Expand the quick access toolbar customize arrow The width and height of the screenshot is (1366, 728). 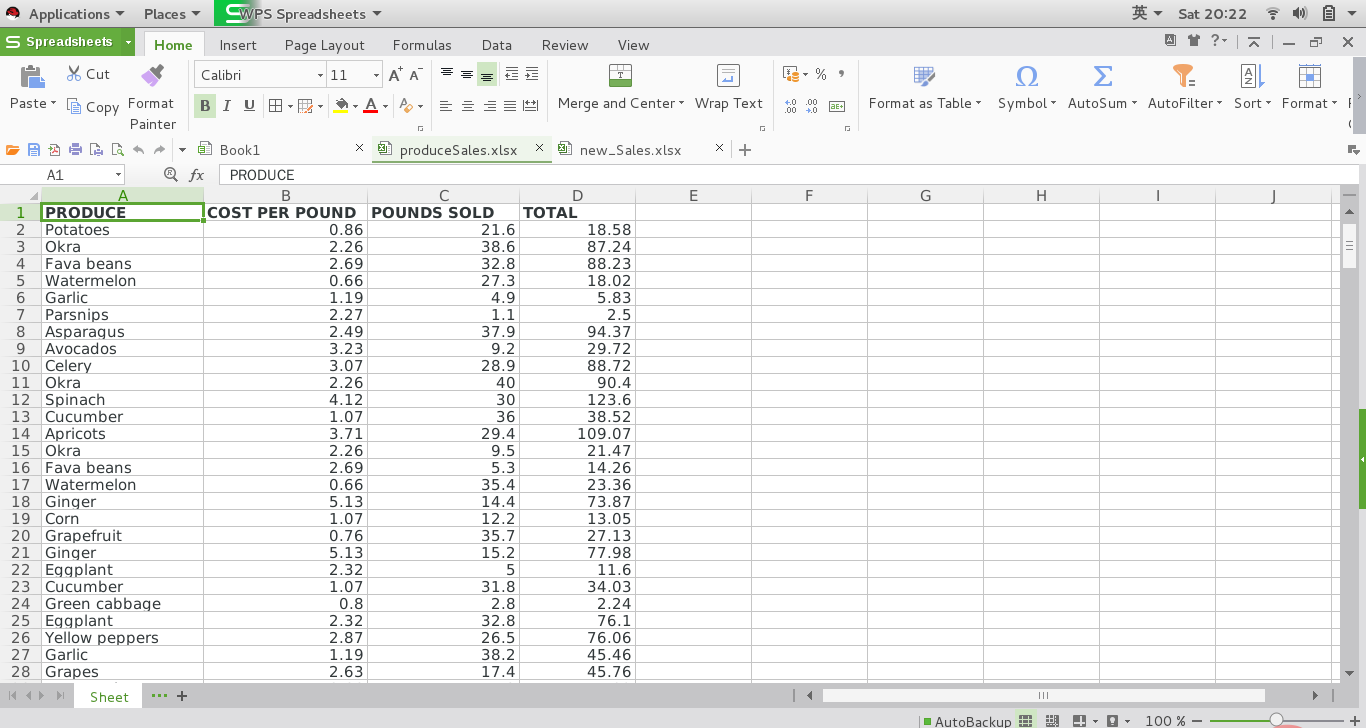(182, 150)
